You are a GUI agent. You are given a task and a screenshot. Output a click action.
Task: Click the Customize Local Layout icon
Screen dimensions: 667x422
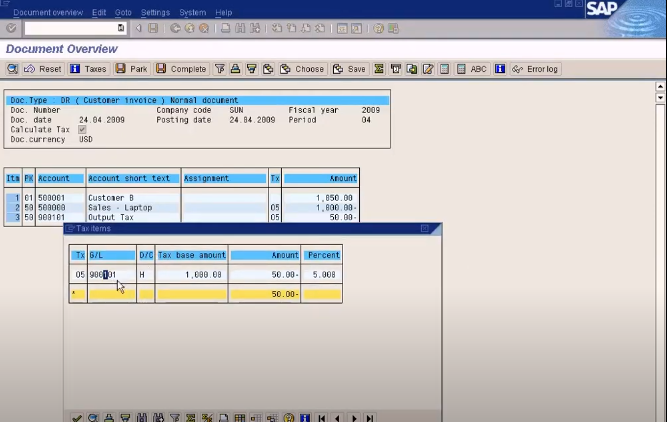coord(393,29)
